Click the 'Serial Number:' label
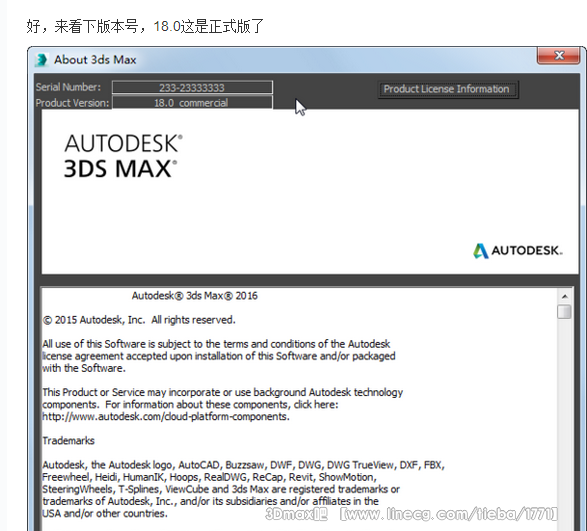The image size is (587, 531). coord(68,87)
